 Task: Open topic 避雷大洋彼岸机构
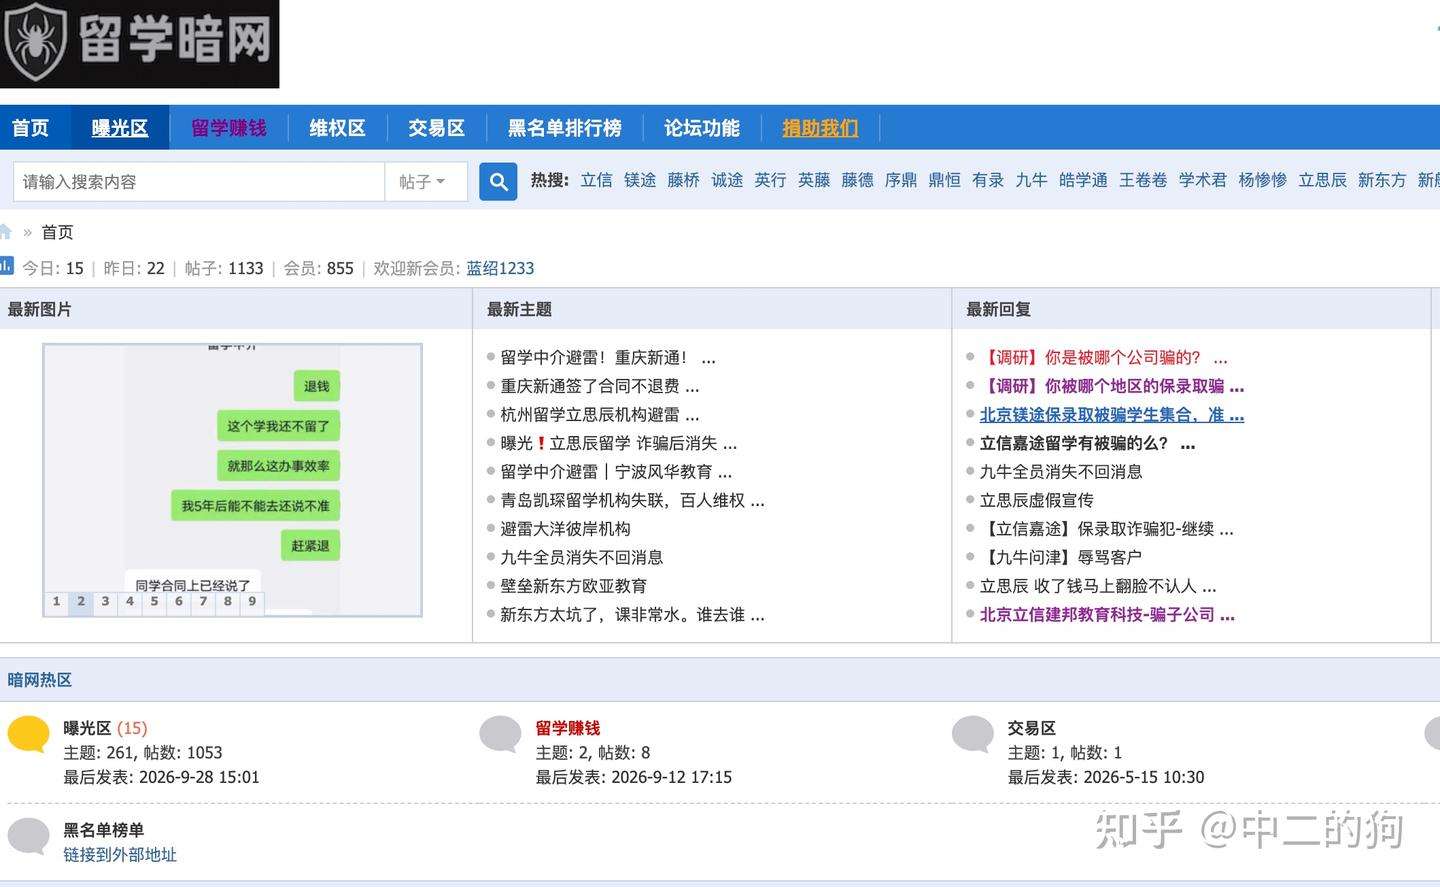(x=565, y=529)
